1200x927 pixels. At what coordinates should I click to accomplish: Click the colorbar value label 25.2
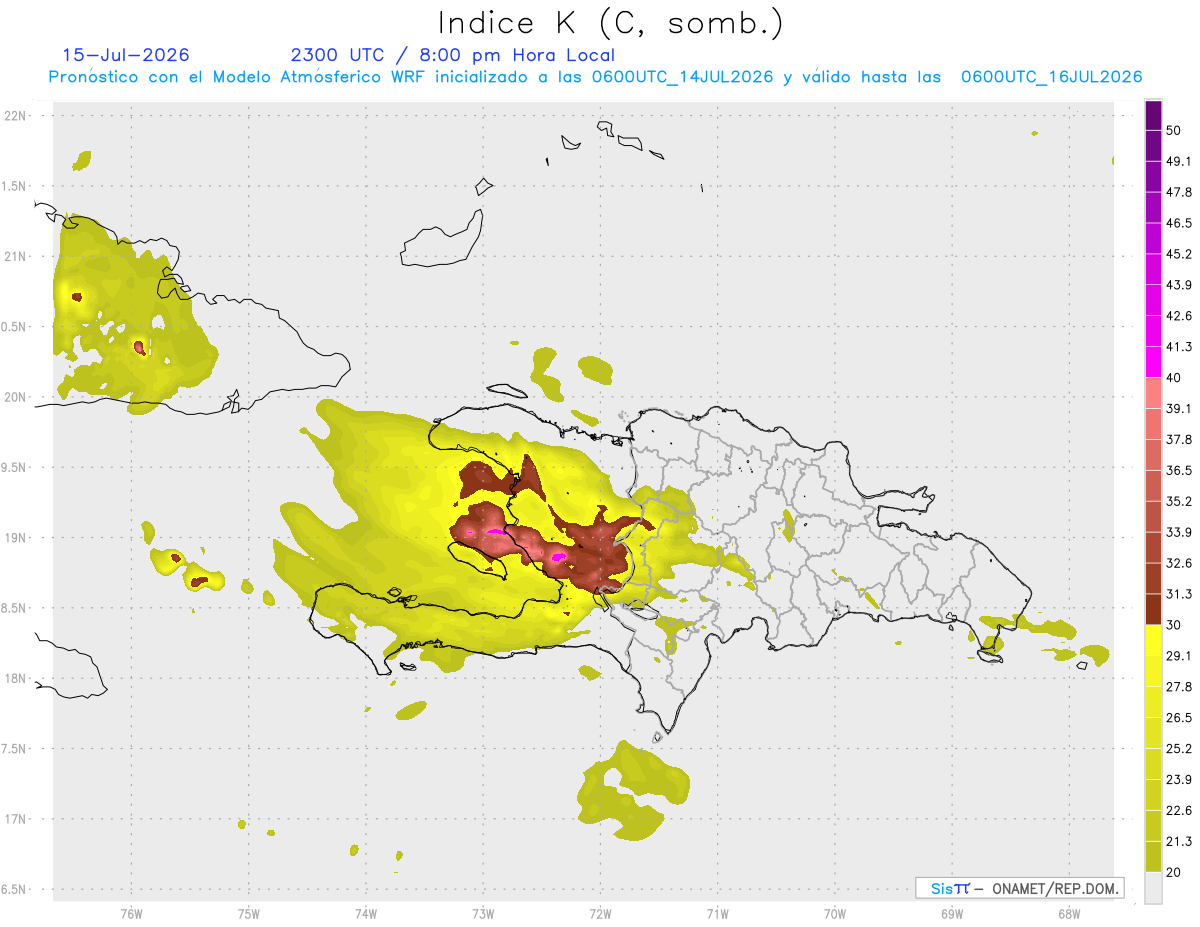(x=1179, y=748)
